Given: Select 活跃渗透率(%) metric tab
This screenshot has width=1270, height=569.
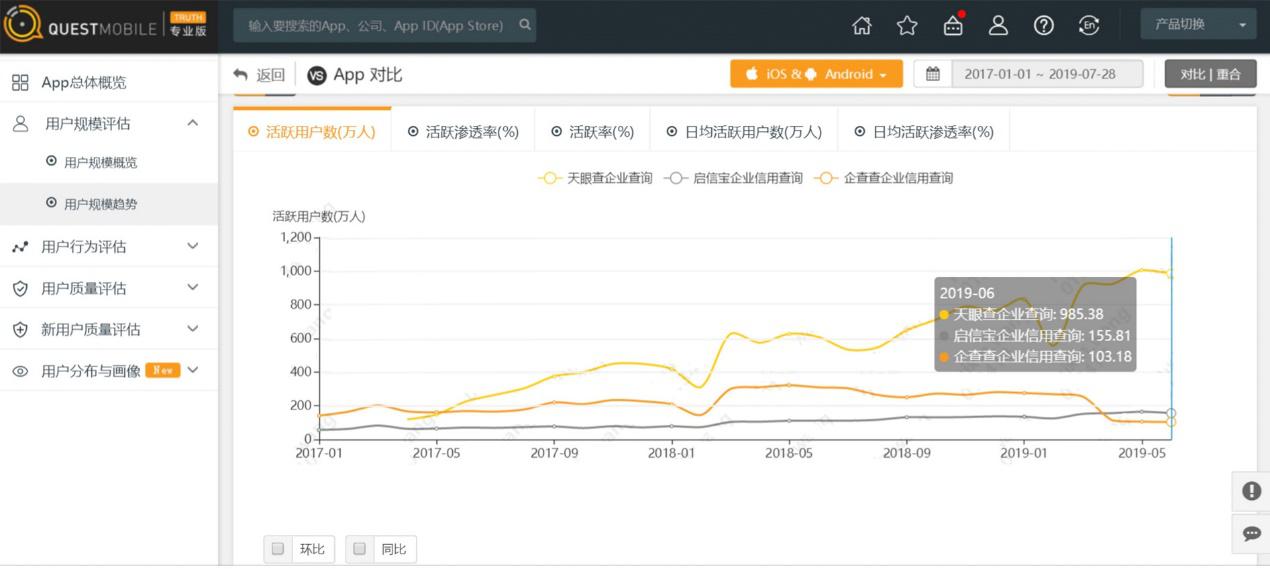Looking at the screenshot, I should point(463,131).
